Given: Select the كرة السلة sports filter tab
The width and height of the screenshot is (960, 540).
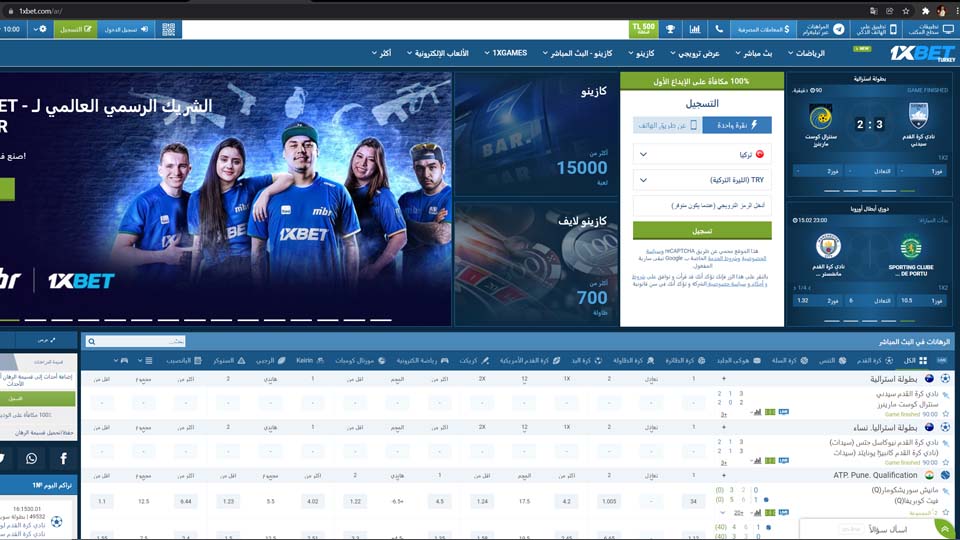Looking at the screenshot, I should pyautogui.click(x=789, y=361).
